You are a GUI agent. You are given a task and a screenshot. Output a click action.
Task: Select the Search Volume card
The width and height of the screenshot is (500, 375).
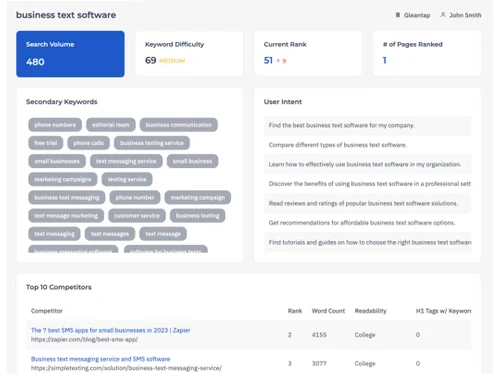70,54
